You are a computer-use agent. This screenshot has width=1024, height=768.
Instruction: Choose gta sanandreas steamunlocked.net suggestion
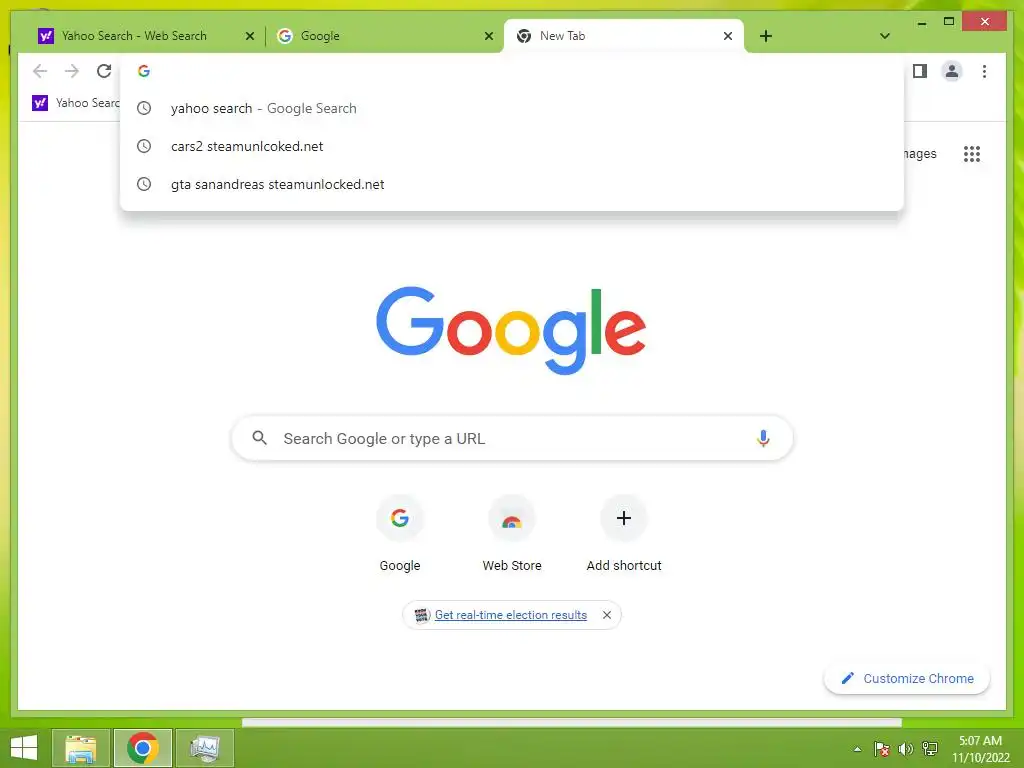tap(512, 184)
